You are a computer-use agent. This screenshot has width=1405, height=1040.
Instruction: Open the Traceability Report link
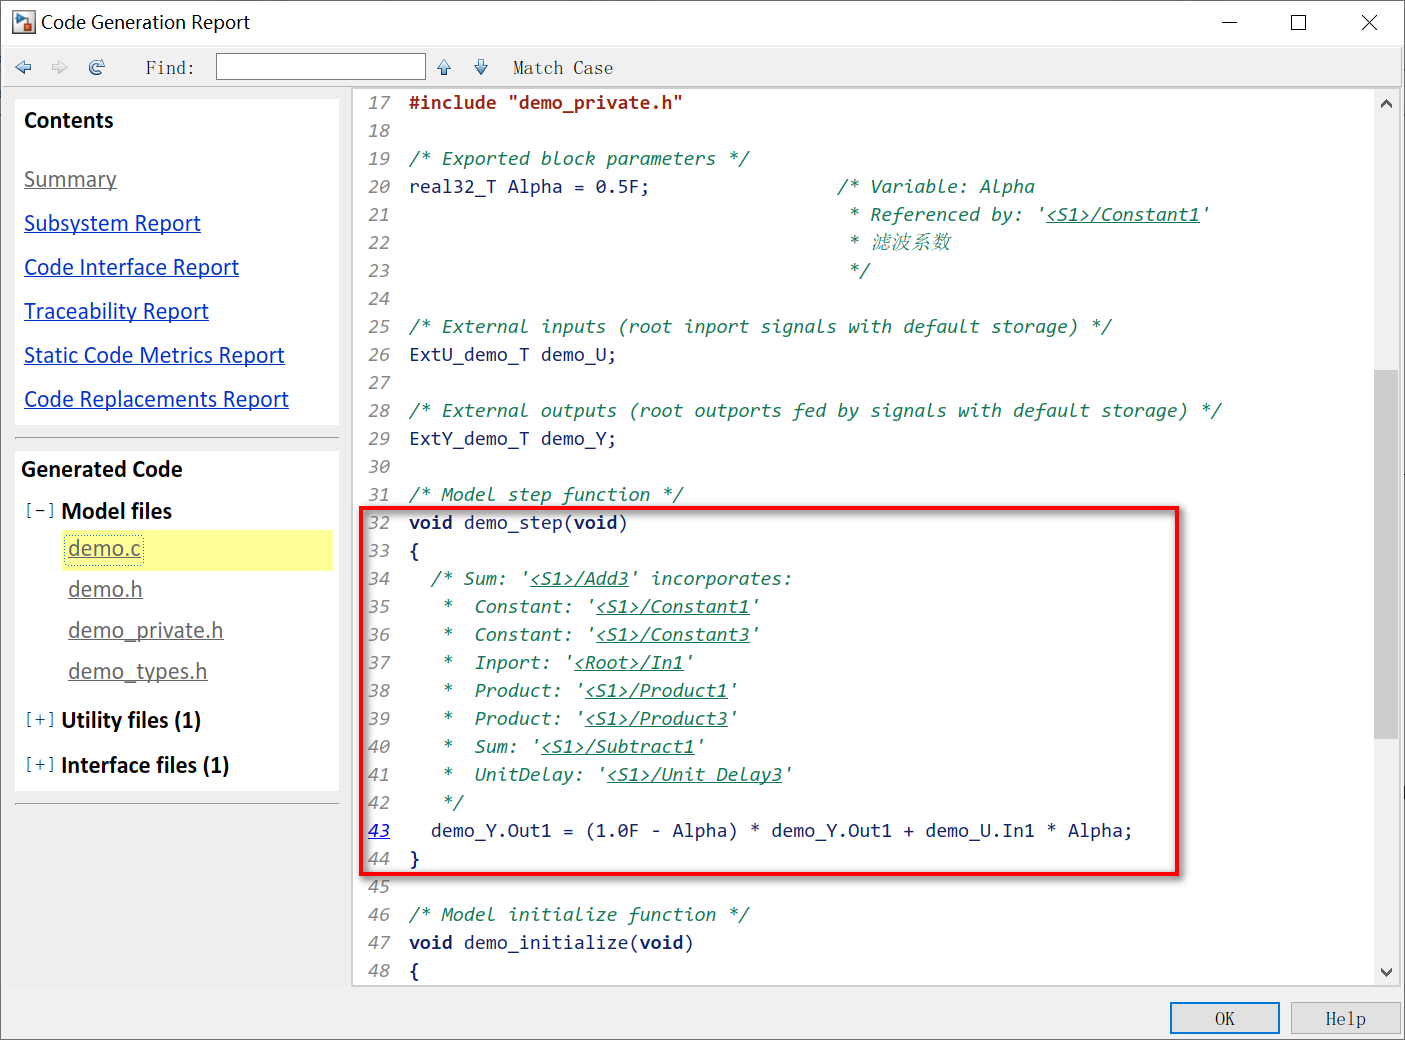click(x=116, y=311)
